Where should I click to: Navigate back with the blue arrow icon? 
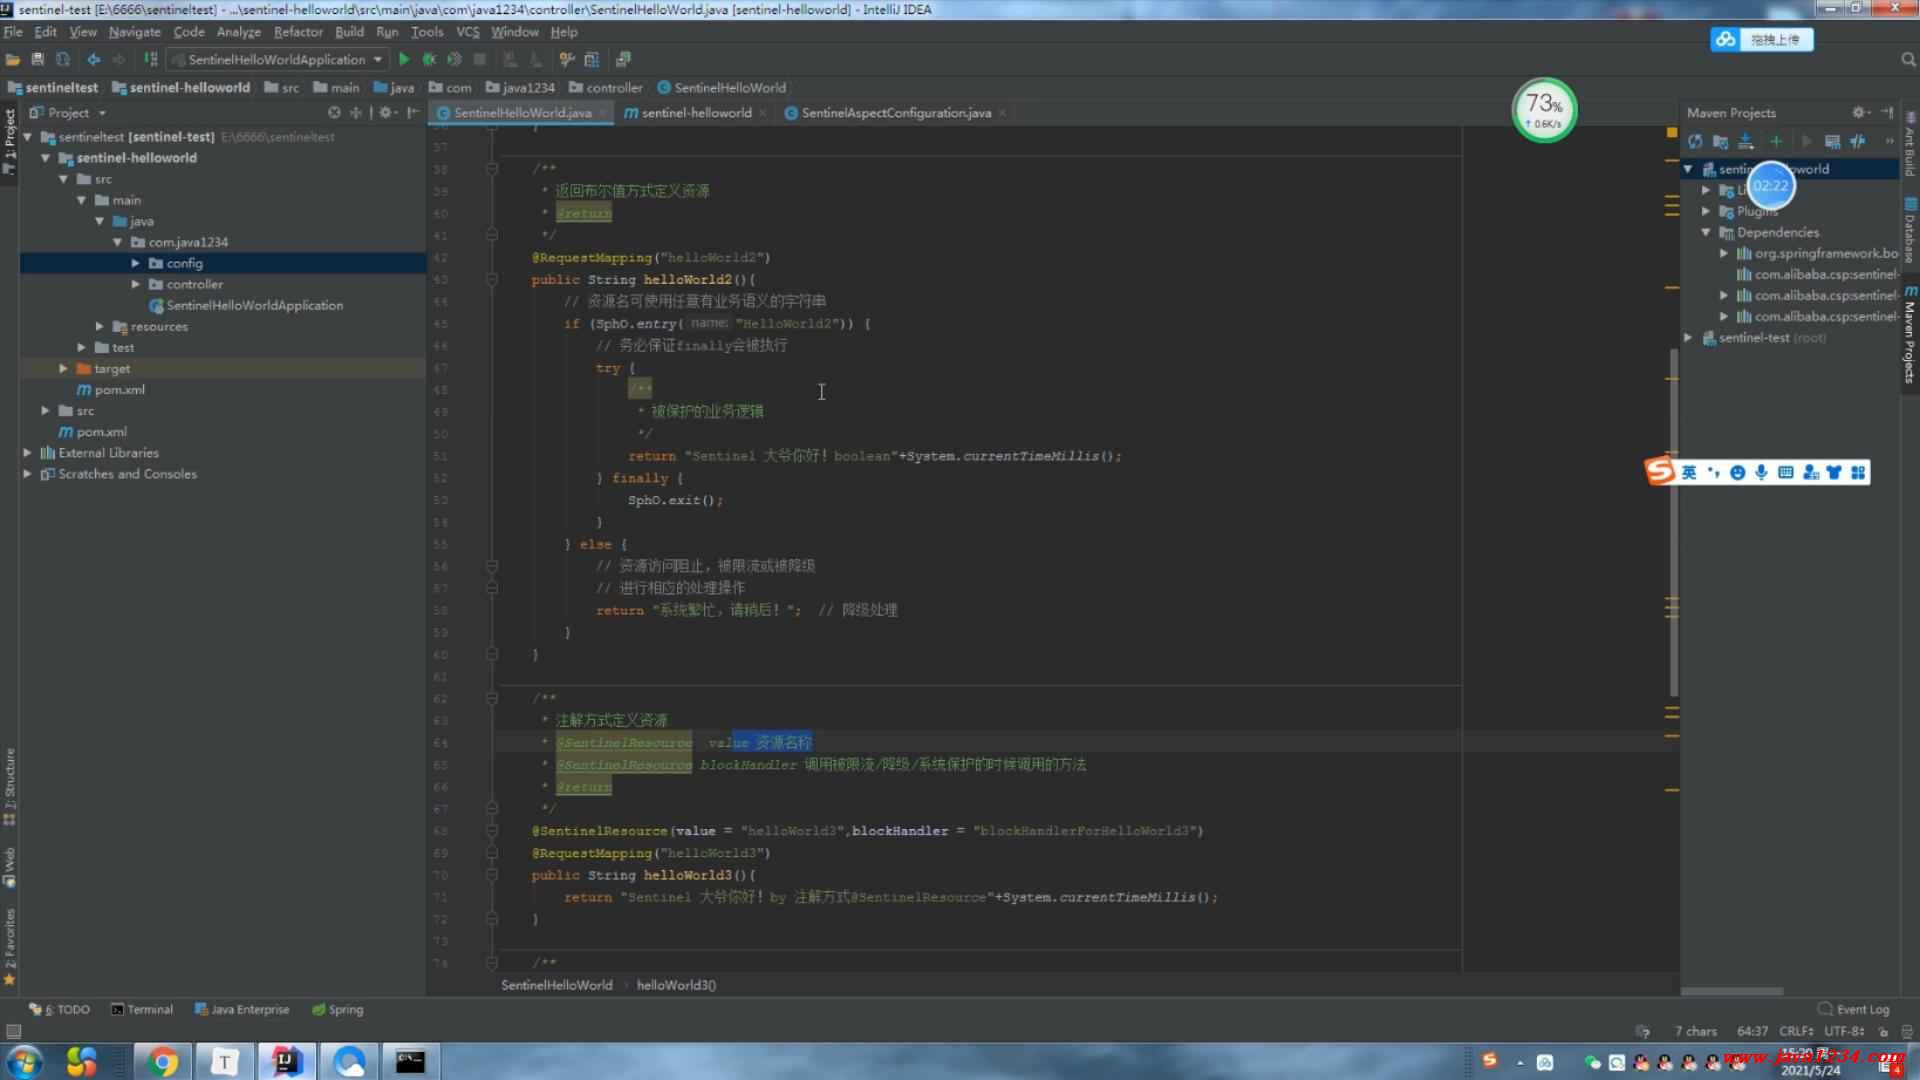click(94, 59)
